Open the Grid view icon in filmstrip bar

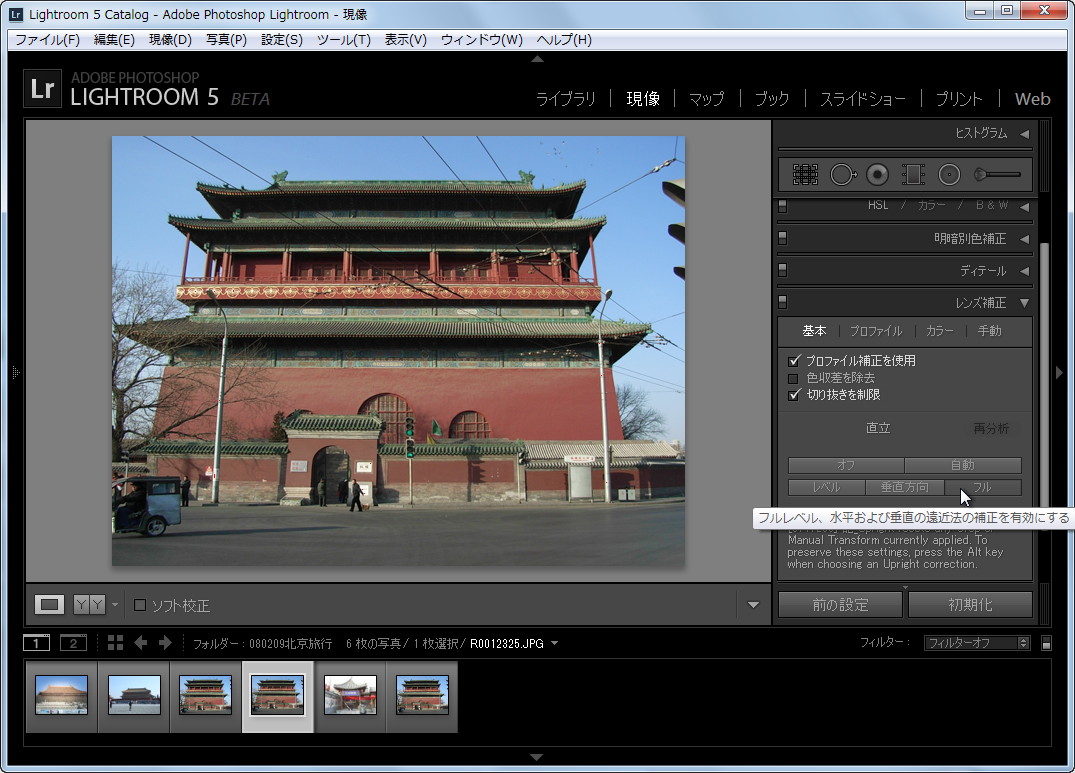[115, 643]
